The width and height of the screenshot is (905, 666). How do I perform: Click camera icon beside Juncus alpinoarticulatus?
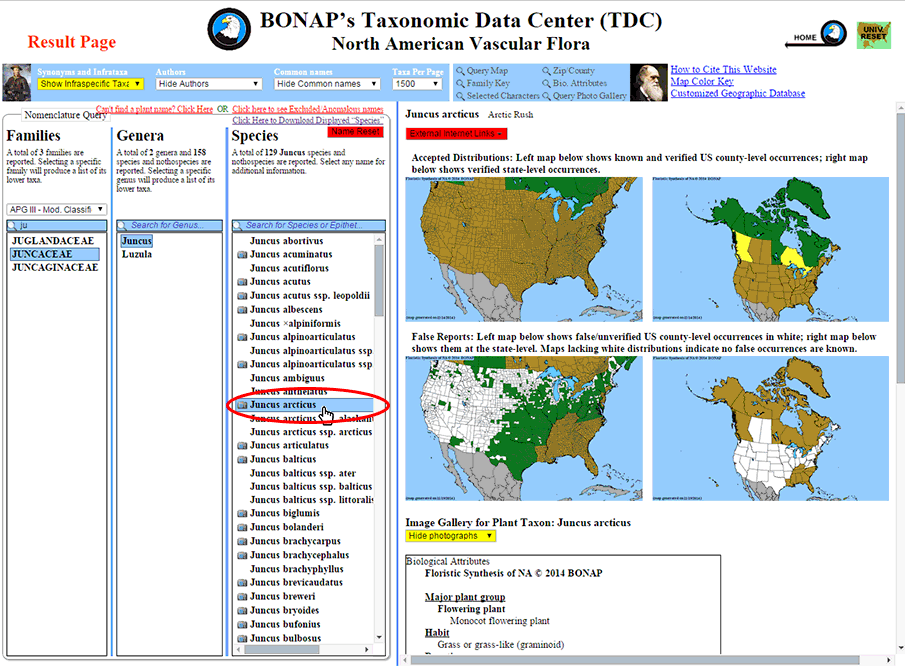[242, 337]
